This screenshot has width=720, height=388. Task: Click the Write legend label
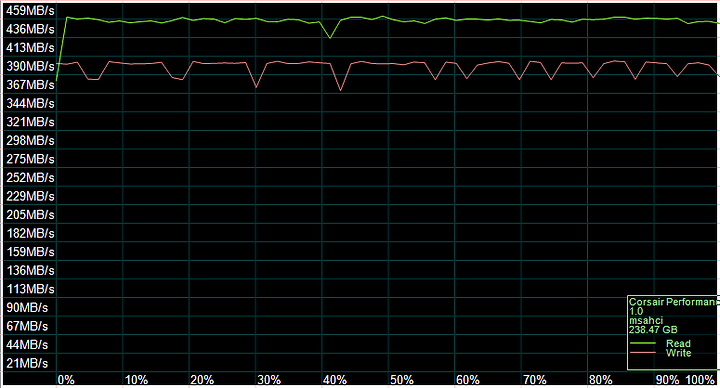[x=678, y=353]
